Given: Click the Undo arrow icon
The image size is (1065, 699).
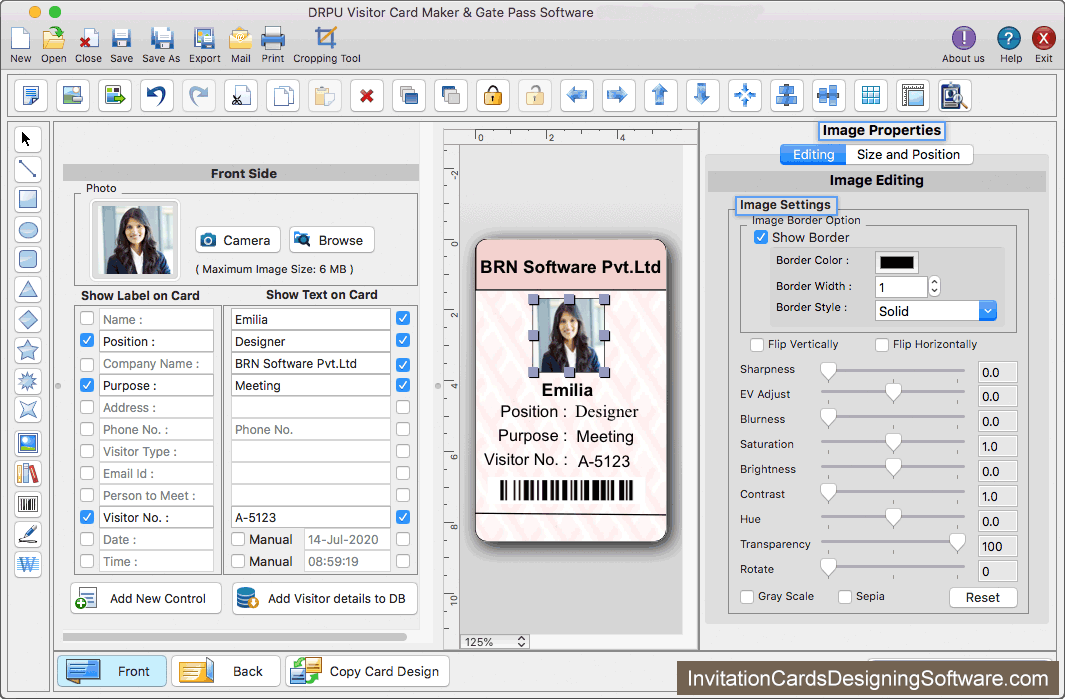Looking at the screenshot, I should point(157,95).
